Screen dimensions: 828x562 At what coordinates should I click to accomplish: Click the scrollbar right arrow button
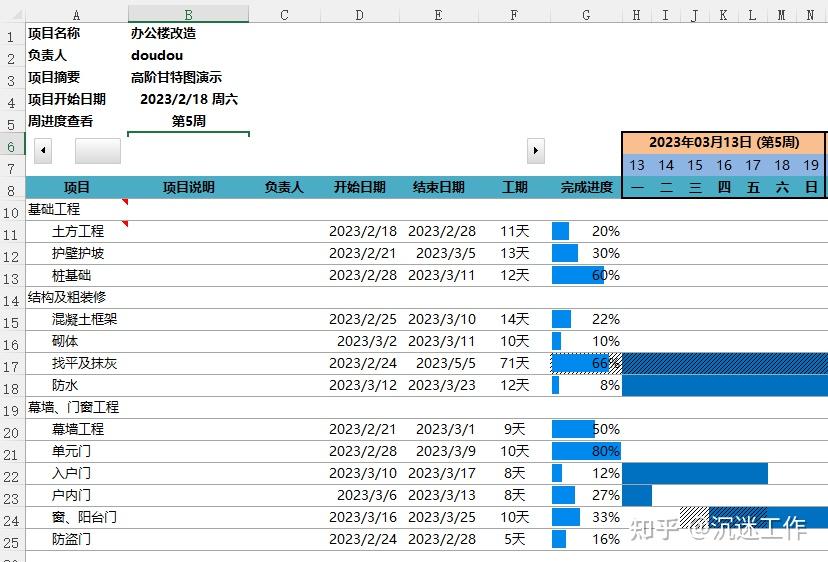pyautogui.click(x=535, y=151)
